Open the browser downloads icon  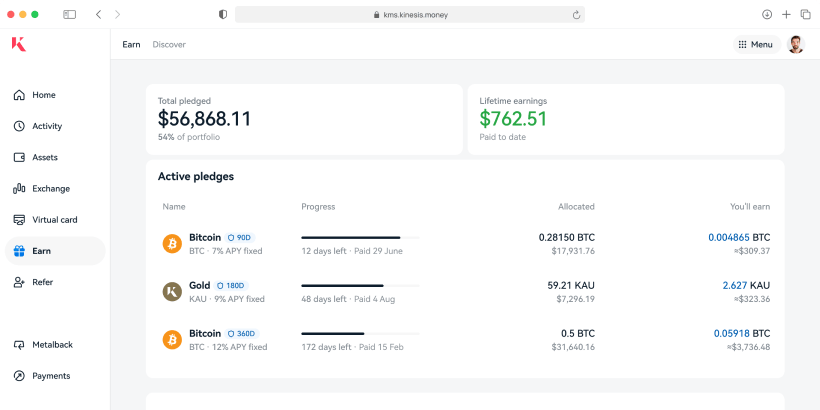[767, 15]
